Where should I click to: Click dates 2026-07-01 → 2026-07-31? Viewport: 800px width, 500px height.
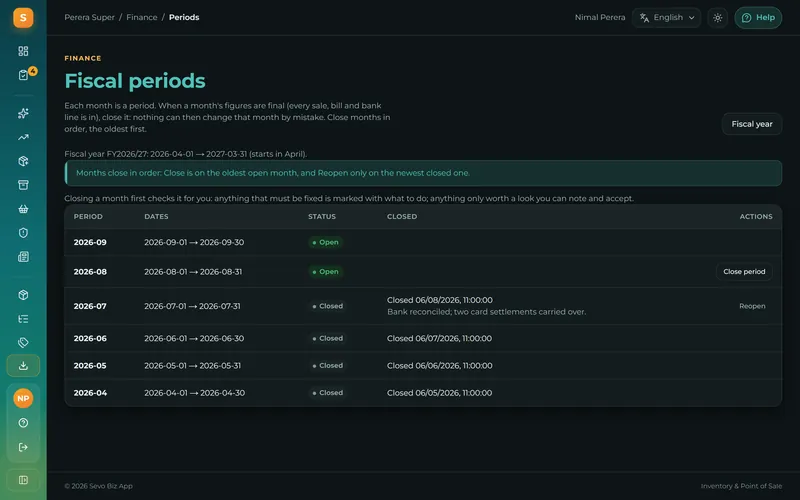(192, 306)
